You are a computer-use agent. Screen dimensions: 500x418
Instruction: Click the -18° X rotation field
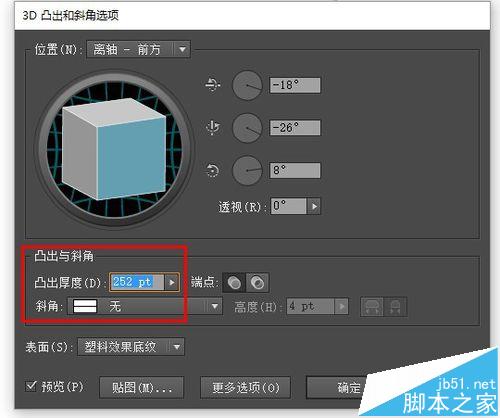click(x=295, y=85)
